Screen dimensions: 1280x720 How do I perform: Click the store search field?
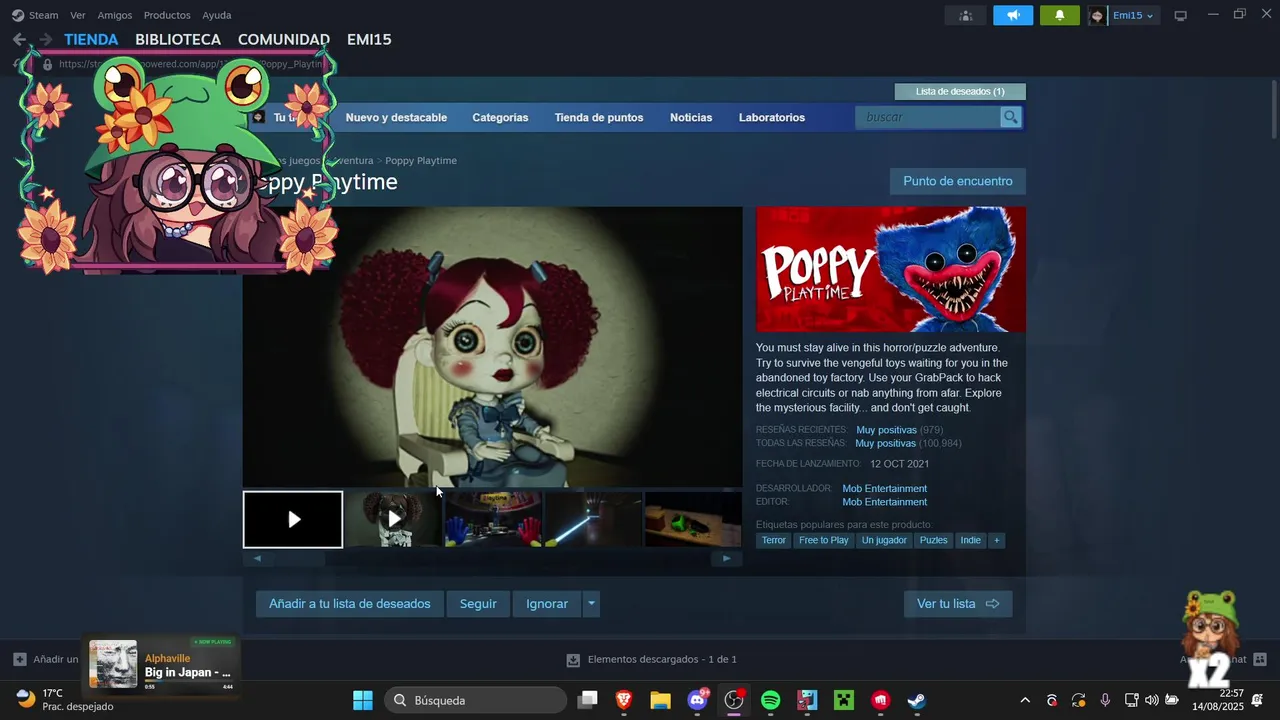click(x=928, y=117)
